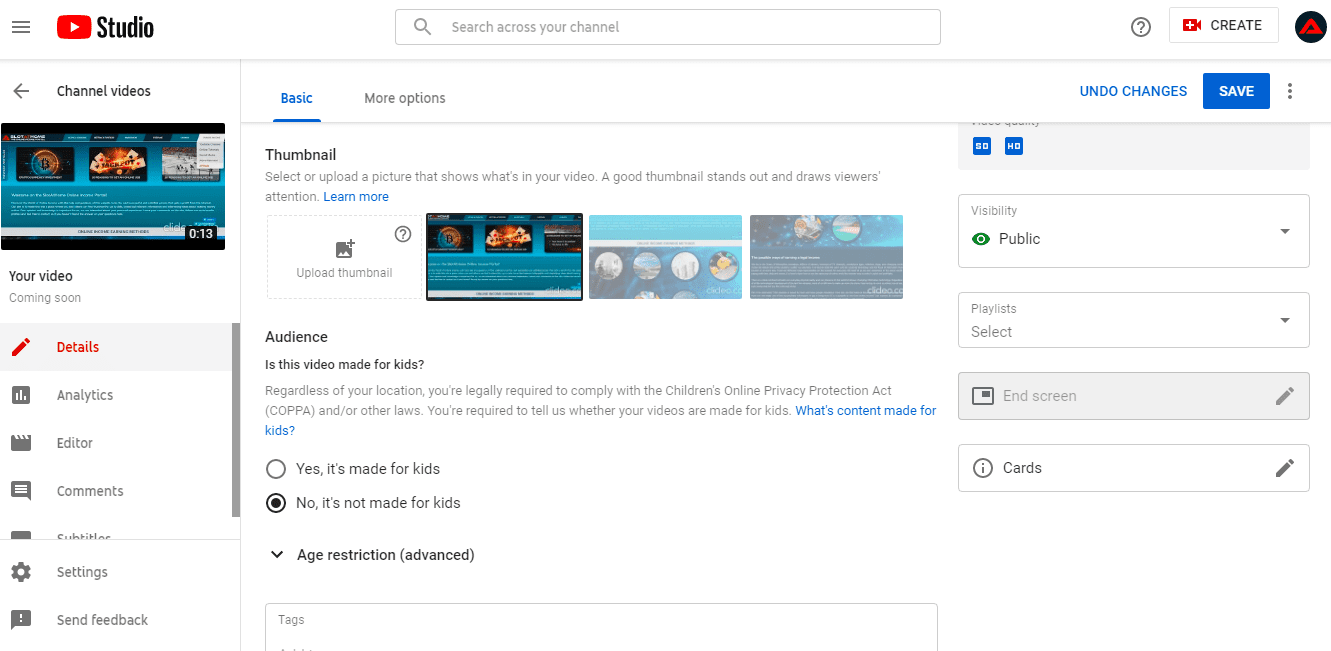Open the three-dot more options menu
Viewport: 1331px width, 651px height.
pos(1289,91)
